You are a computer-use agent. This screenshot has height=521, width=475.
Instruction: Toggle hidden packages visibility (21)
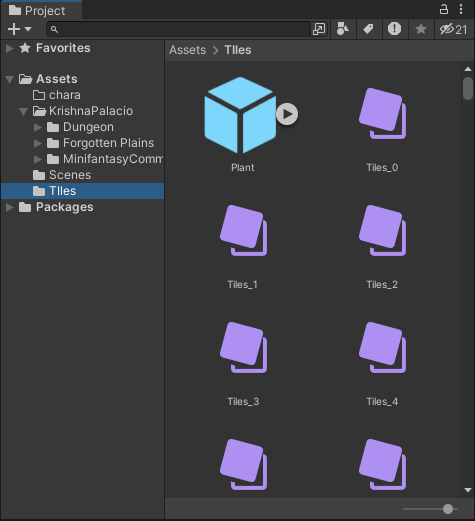453,29
